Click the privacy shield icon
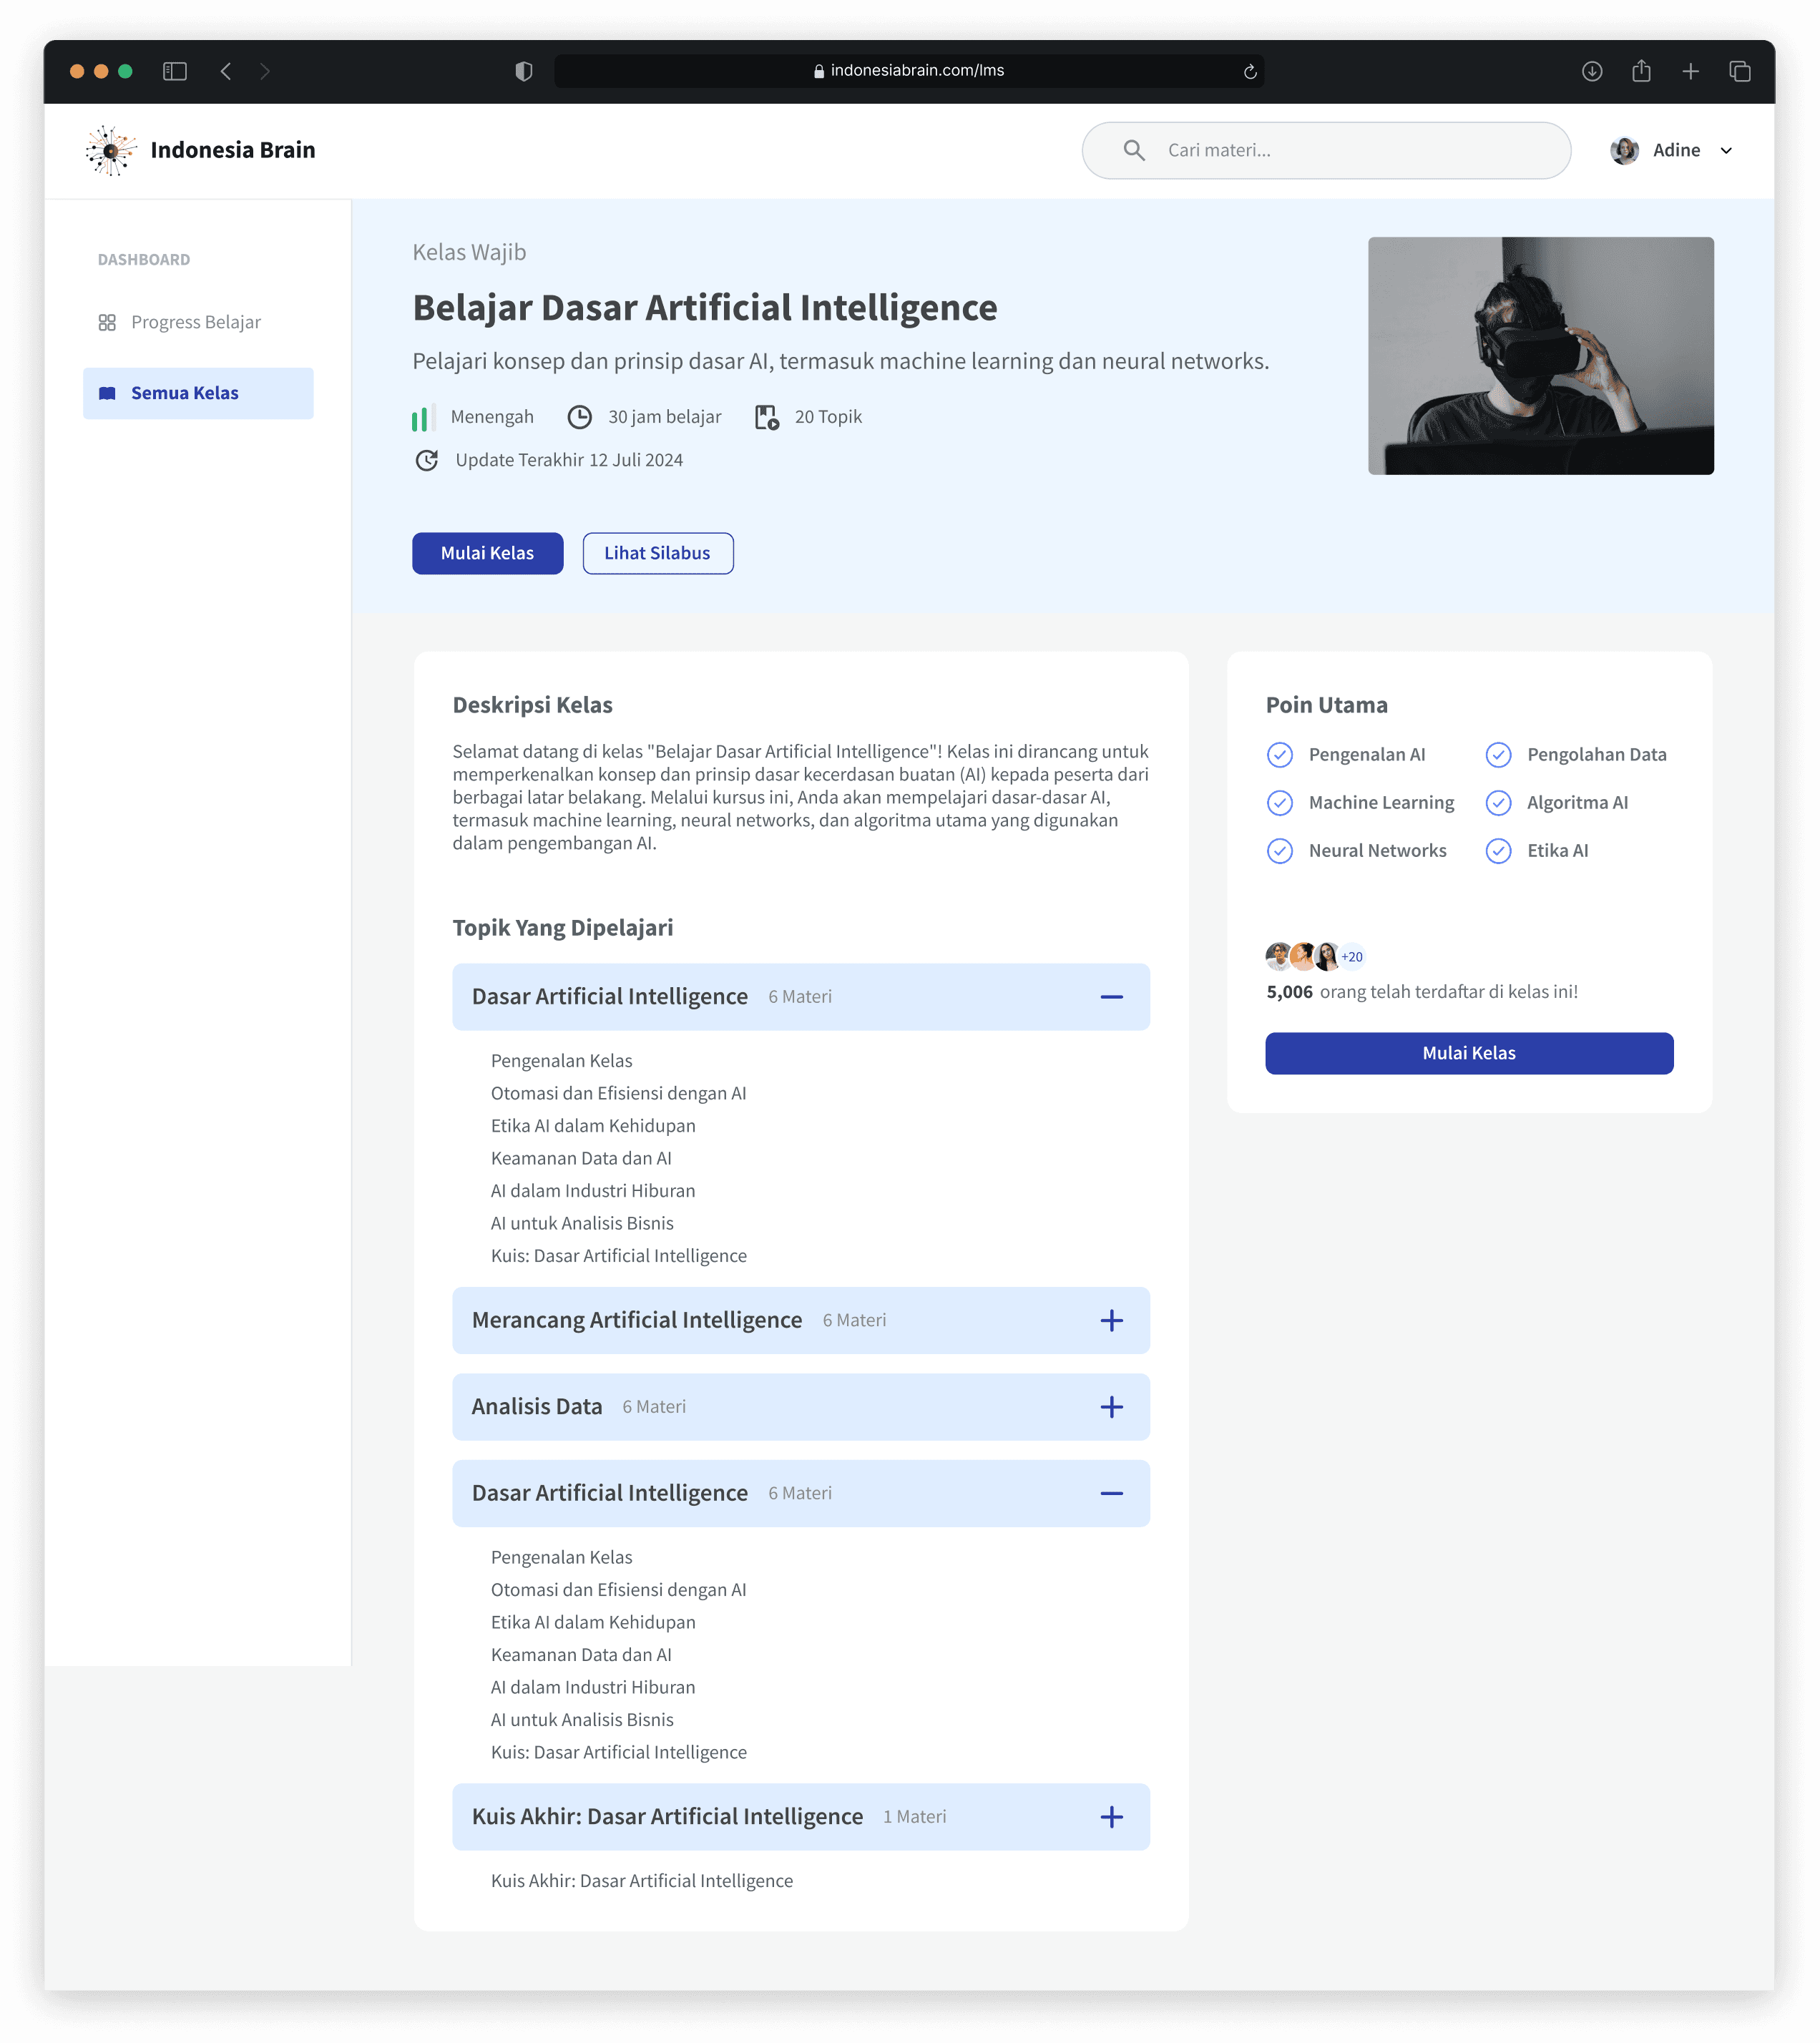The height and width of the screenshot is (2043, 1820). click(x=523, y=71)
